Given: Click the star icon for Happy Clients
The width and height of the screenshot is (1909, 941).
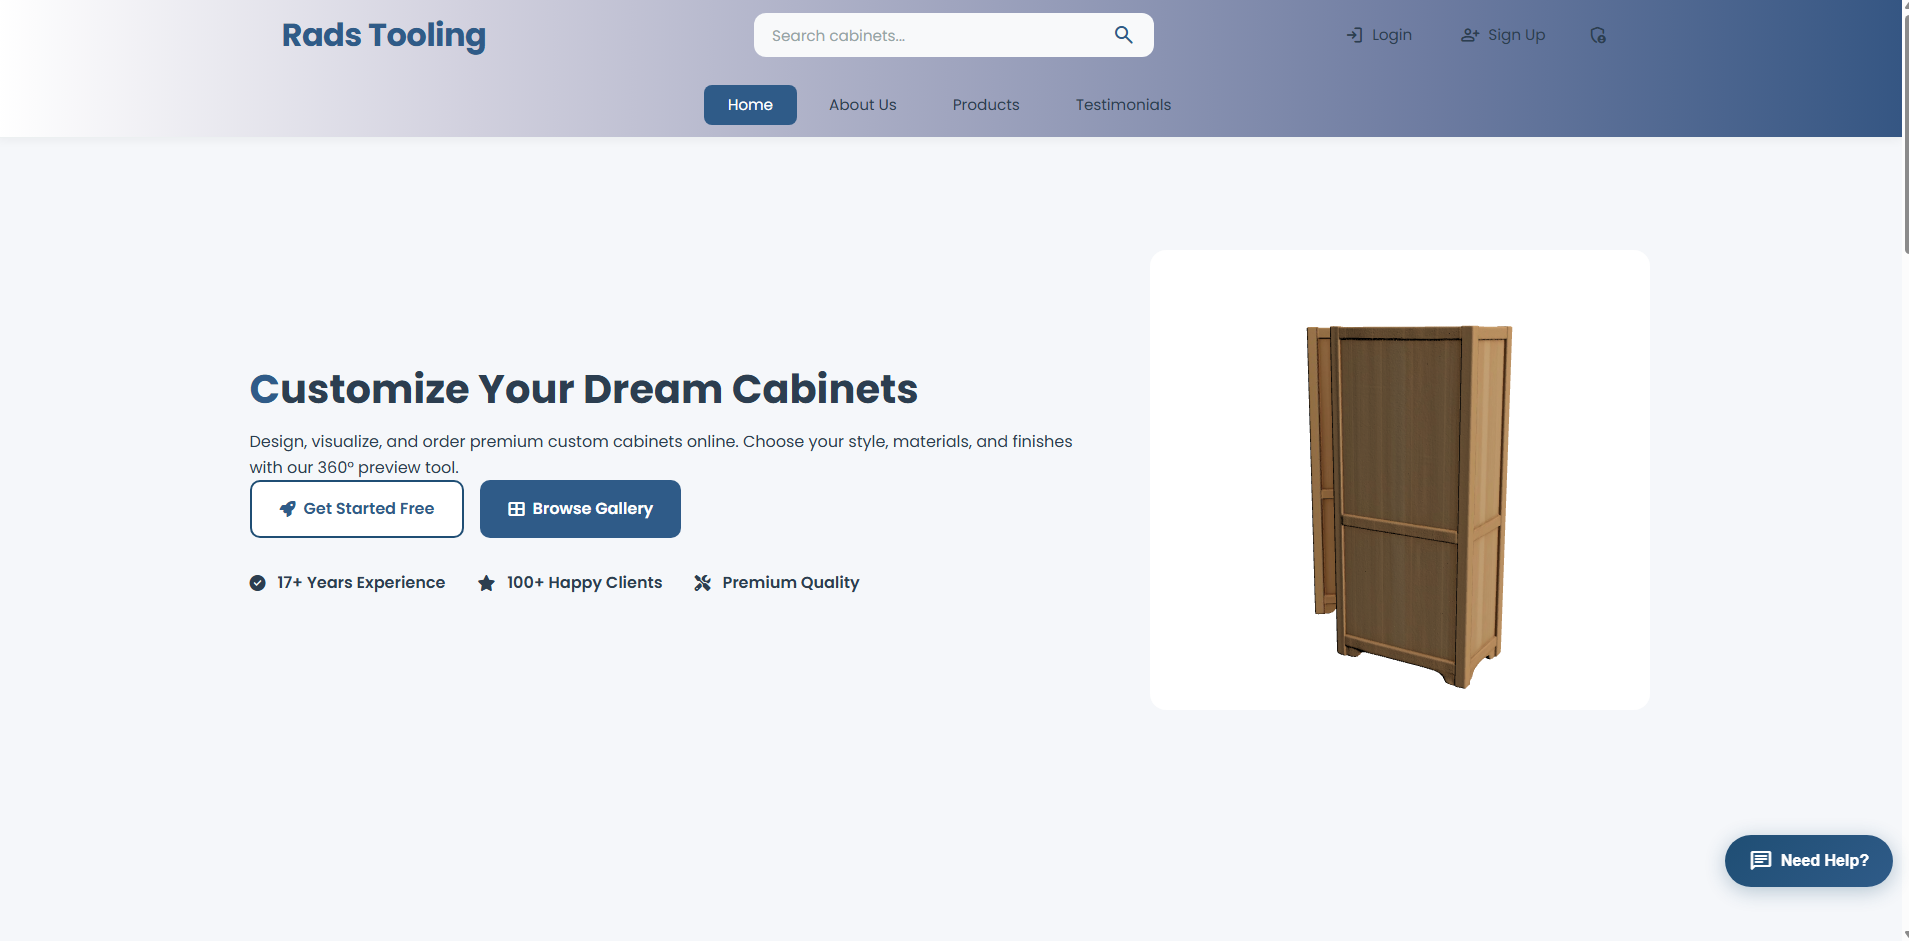Looking at the screenshot, I should tap(486, 583).
